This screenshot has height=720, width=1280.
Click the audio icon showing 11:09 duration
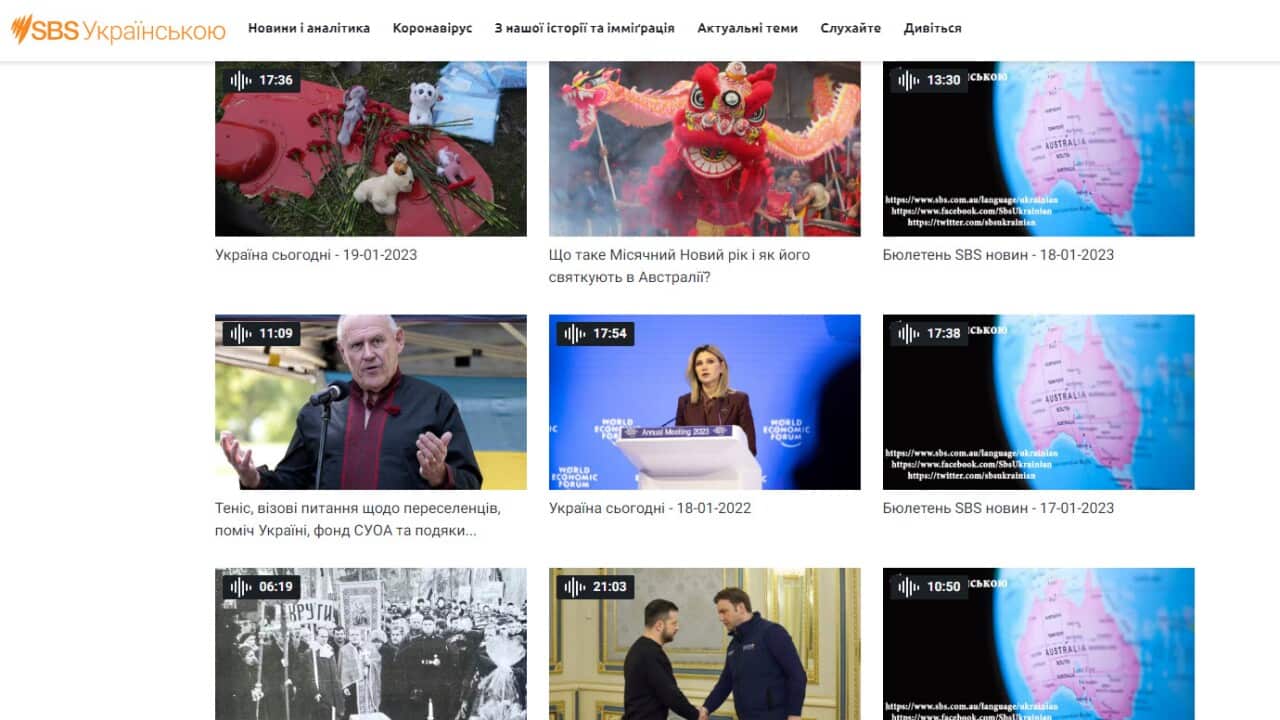click(x=238, y=333)
